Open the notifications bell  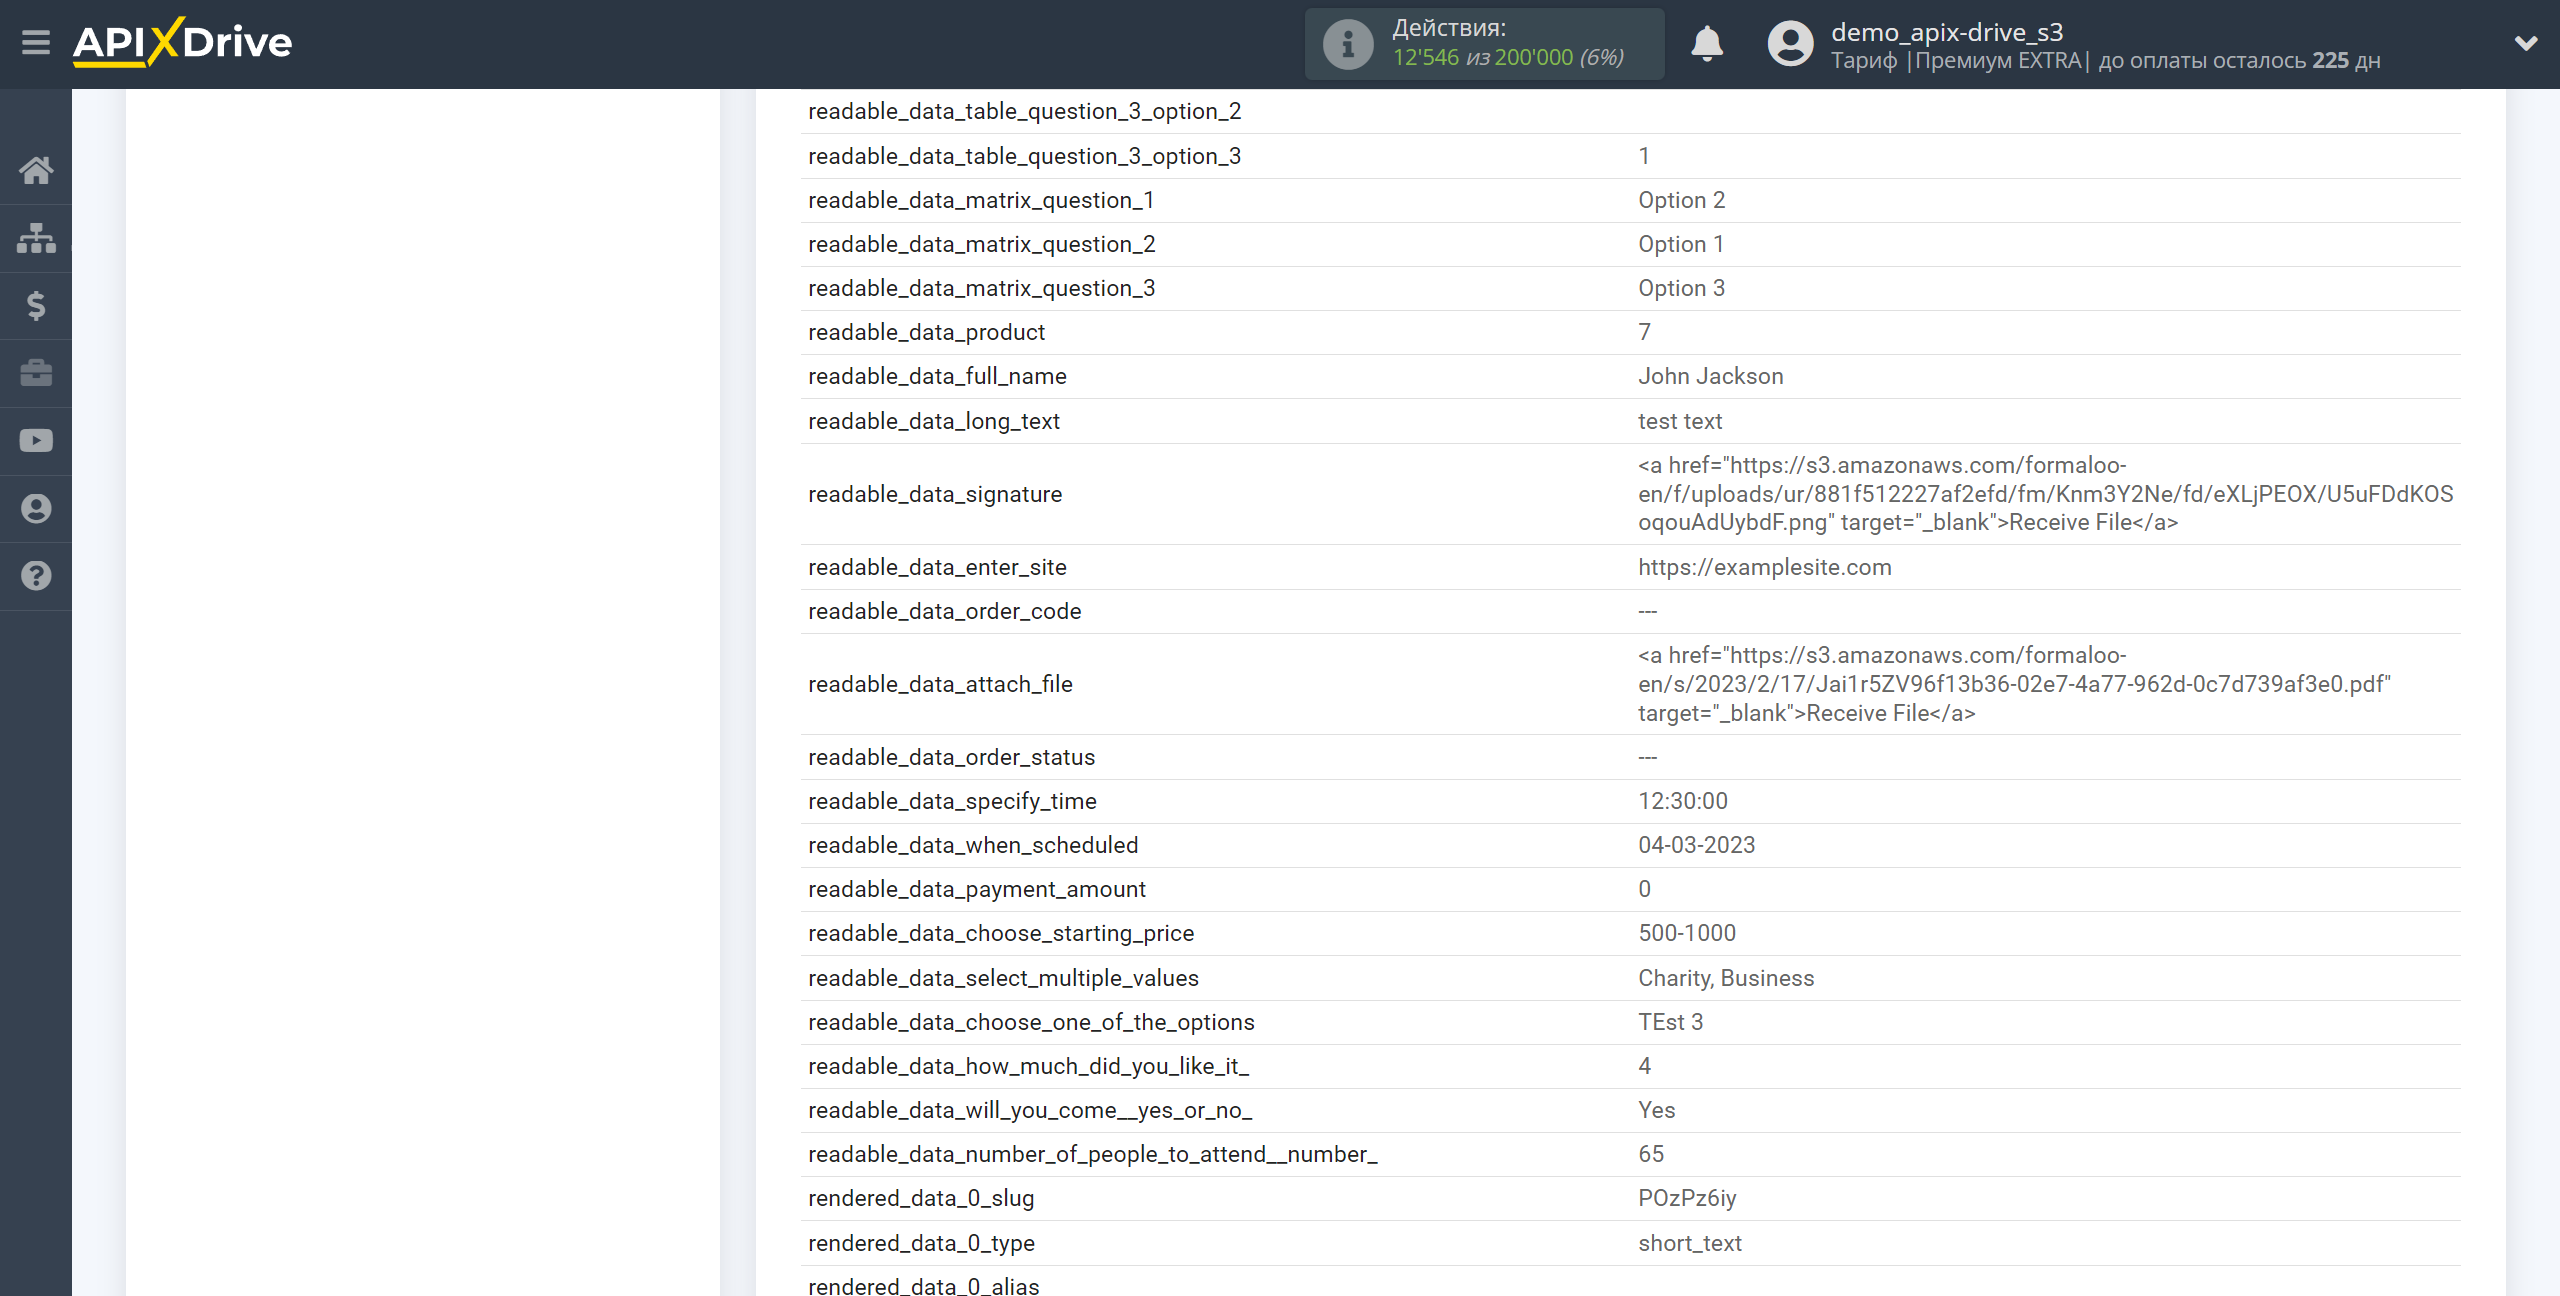pos(1707,44)
